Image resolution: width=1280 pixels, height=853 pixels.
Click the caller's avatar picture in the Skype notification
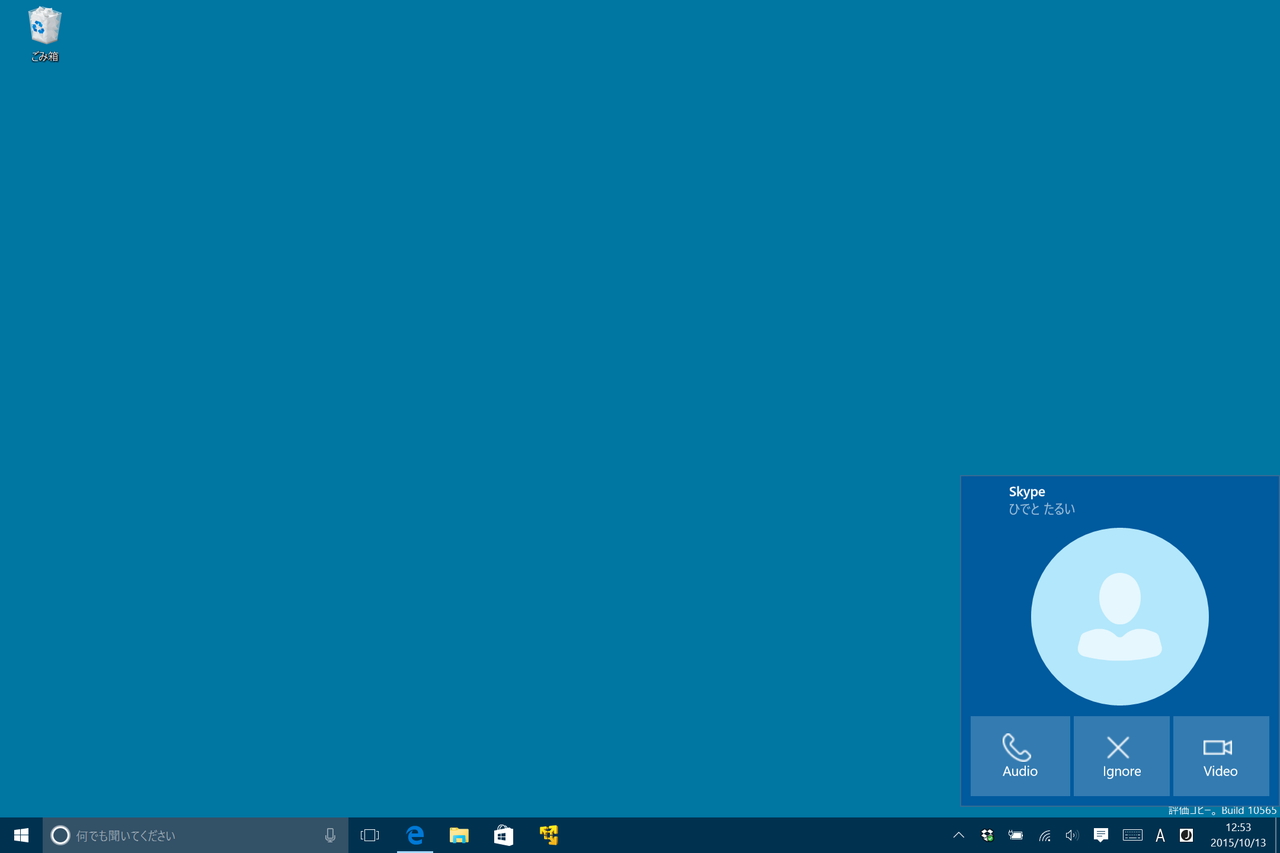point(1120,617)
